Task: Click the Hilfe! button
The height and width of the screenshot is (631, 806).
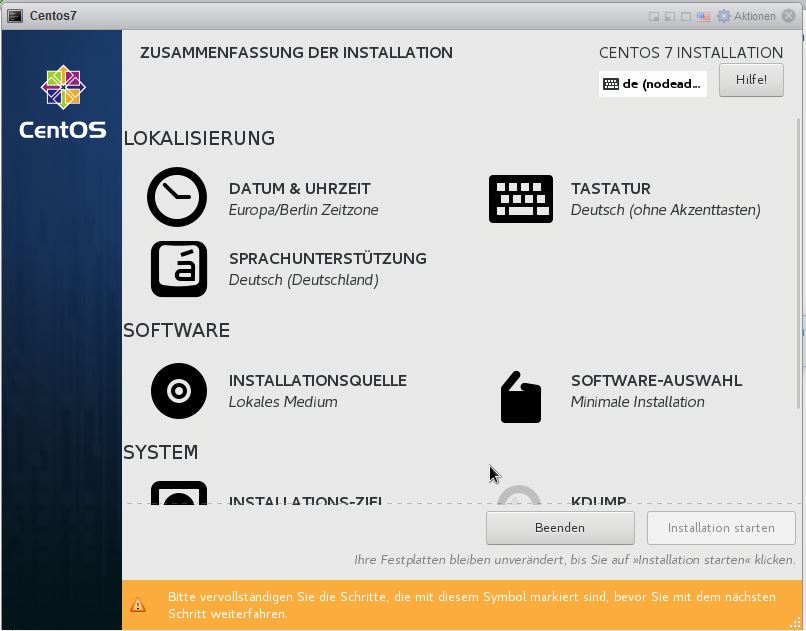Action: pyautogui.click(x=751, y=80)
